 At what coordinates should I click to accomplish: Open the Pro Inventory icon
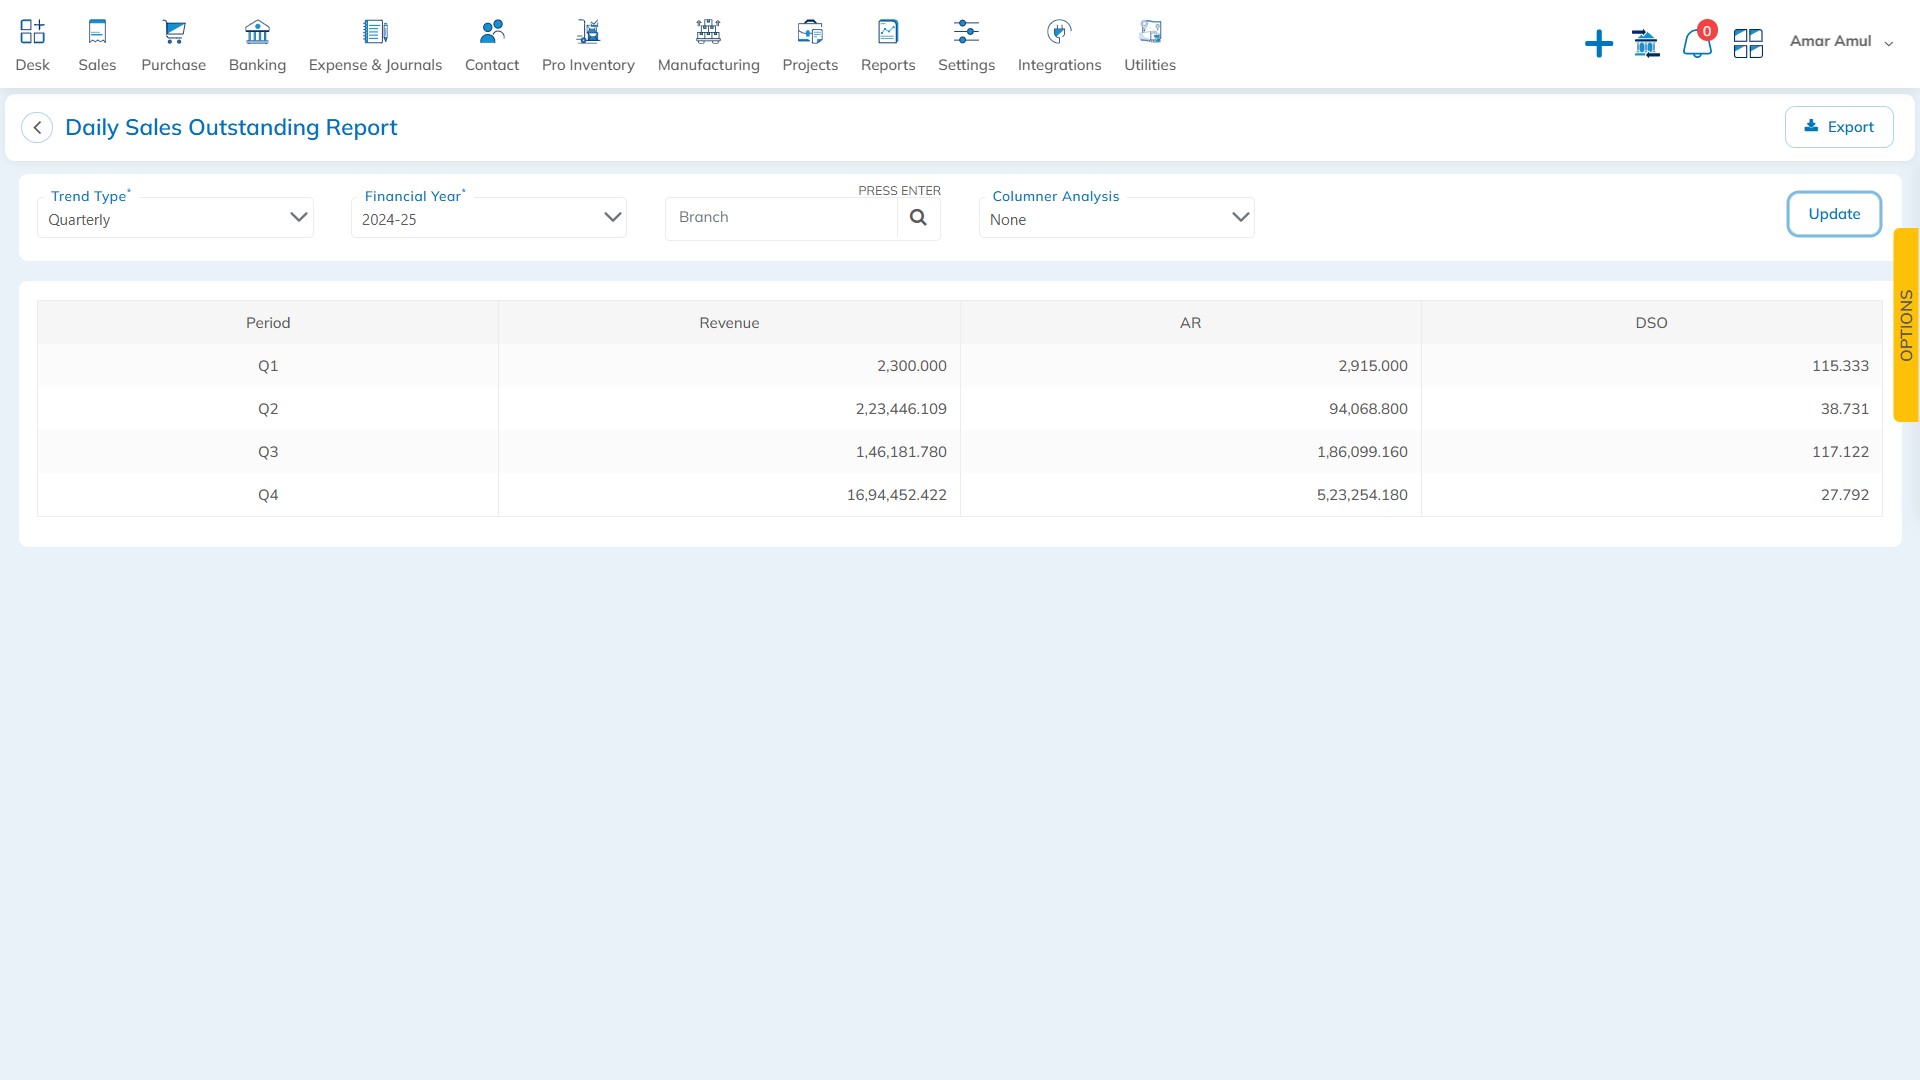click(588, 32)
